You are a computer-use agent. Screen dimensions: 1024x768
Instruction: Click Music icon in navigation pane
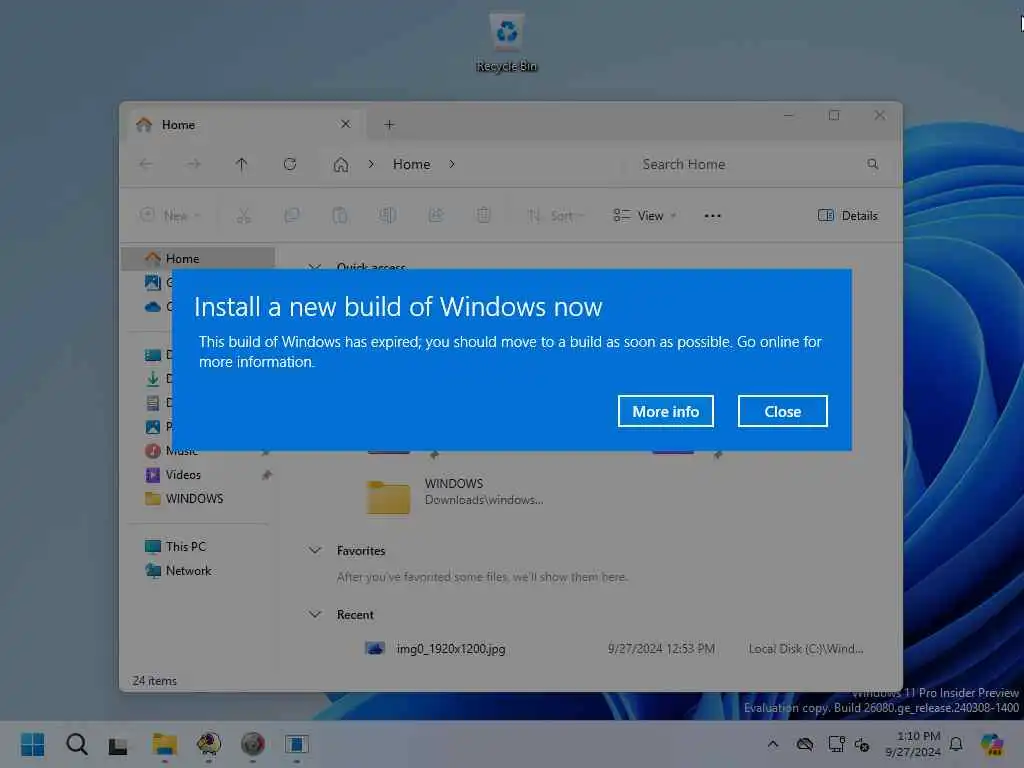(x=153, y=451)
